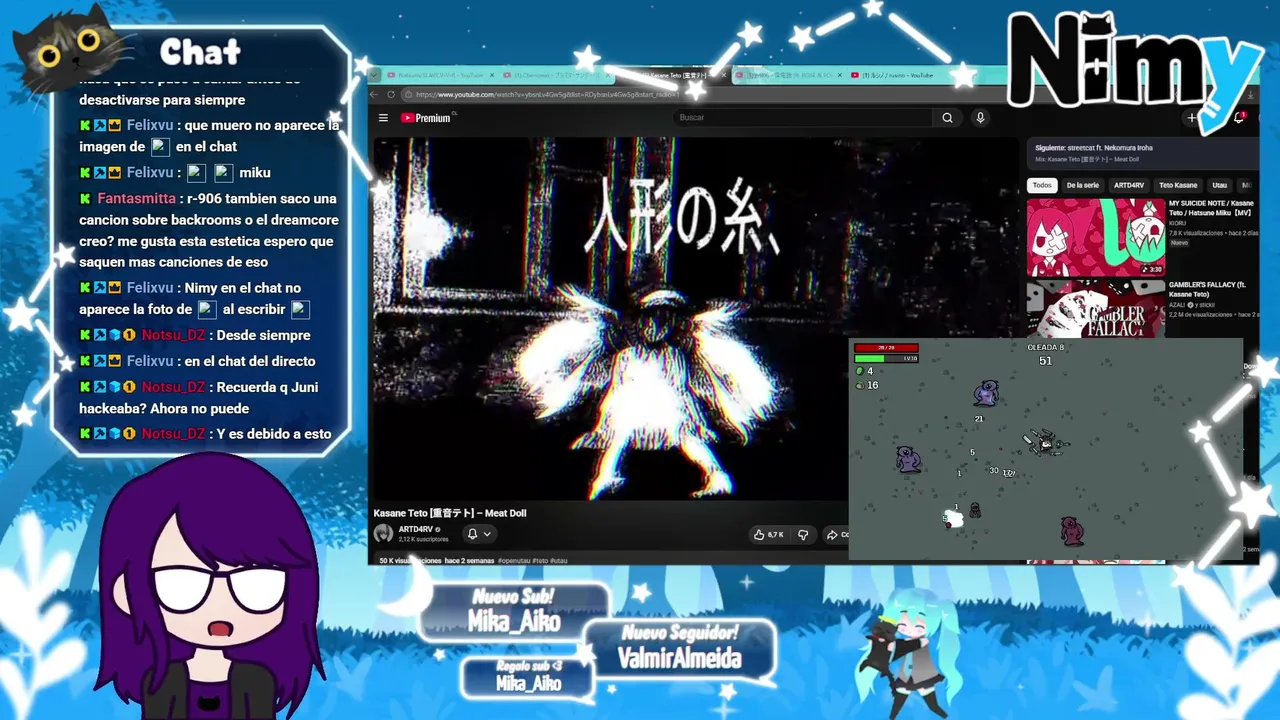
Task: Click the green experience bar in game
Action: point(886,358)
